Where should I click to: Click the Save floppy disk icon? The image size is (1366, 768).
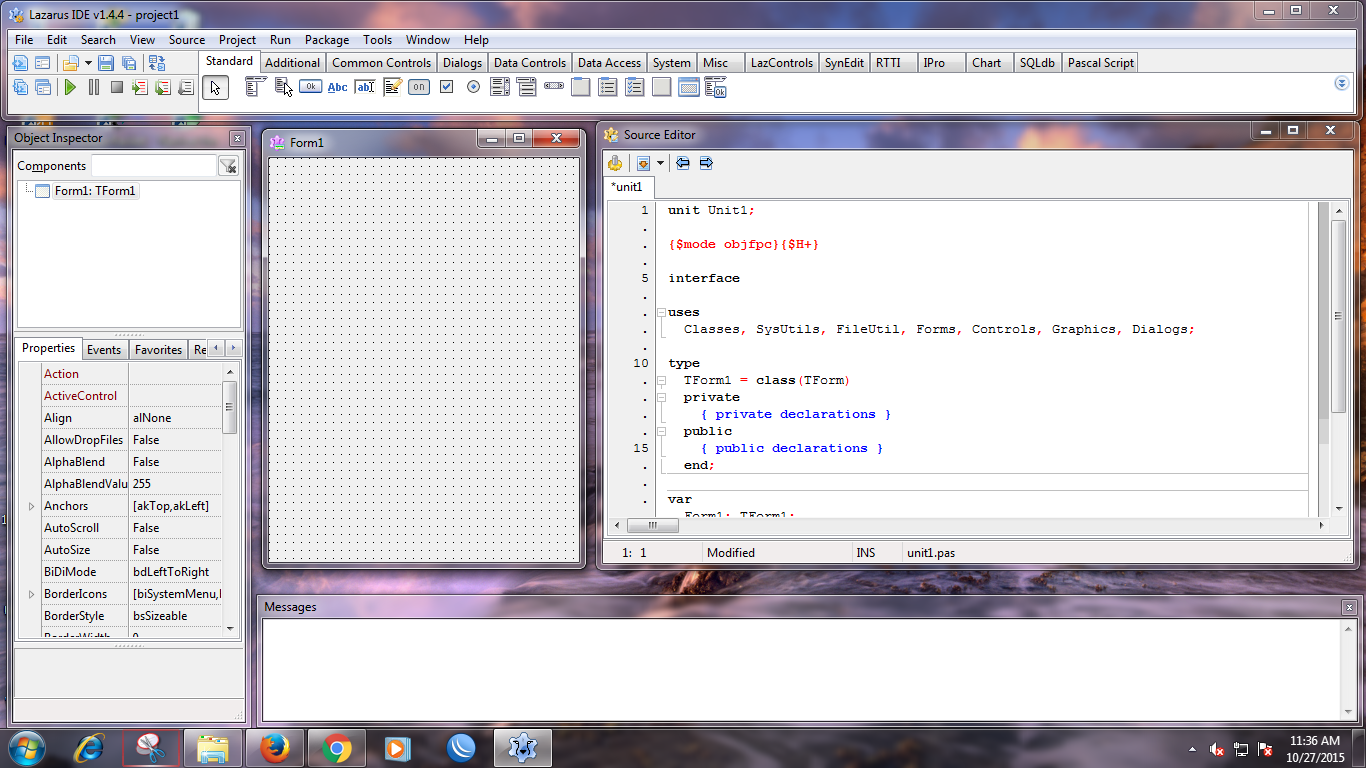click(x=105, y=63)
